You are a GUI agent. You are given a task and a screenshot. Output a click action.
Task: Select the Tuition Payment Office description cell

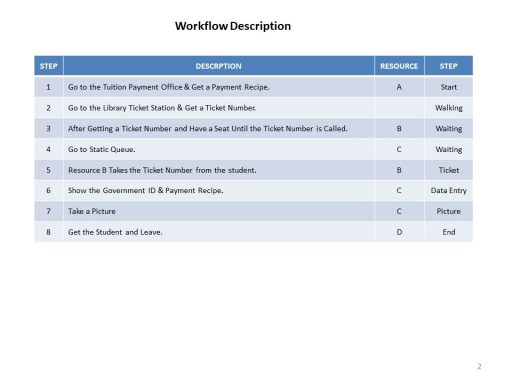pyautogui.click(x=219, y=87)
